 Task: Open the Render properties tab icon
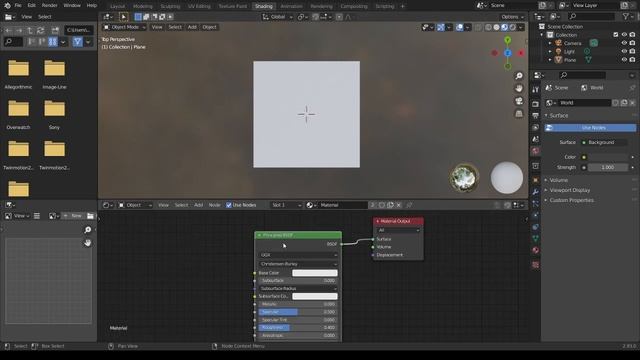pyautogui.click(x=536, y=104)
